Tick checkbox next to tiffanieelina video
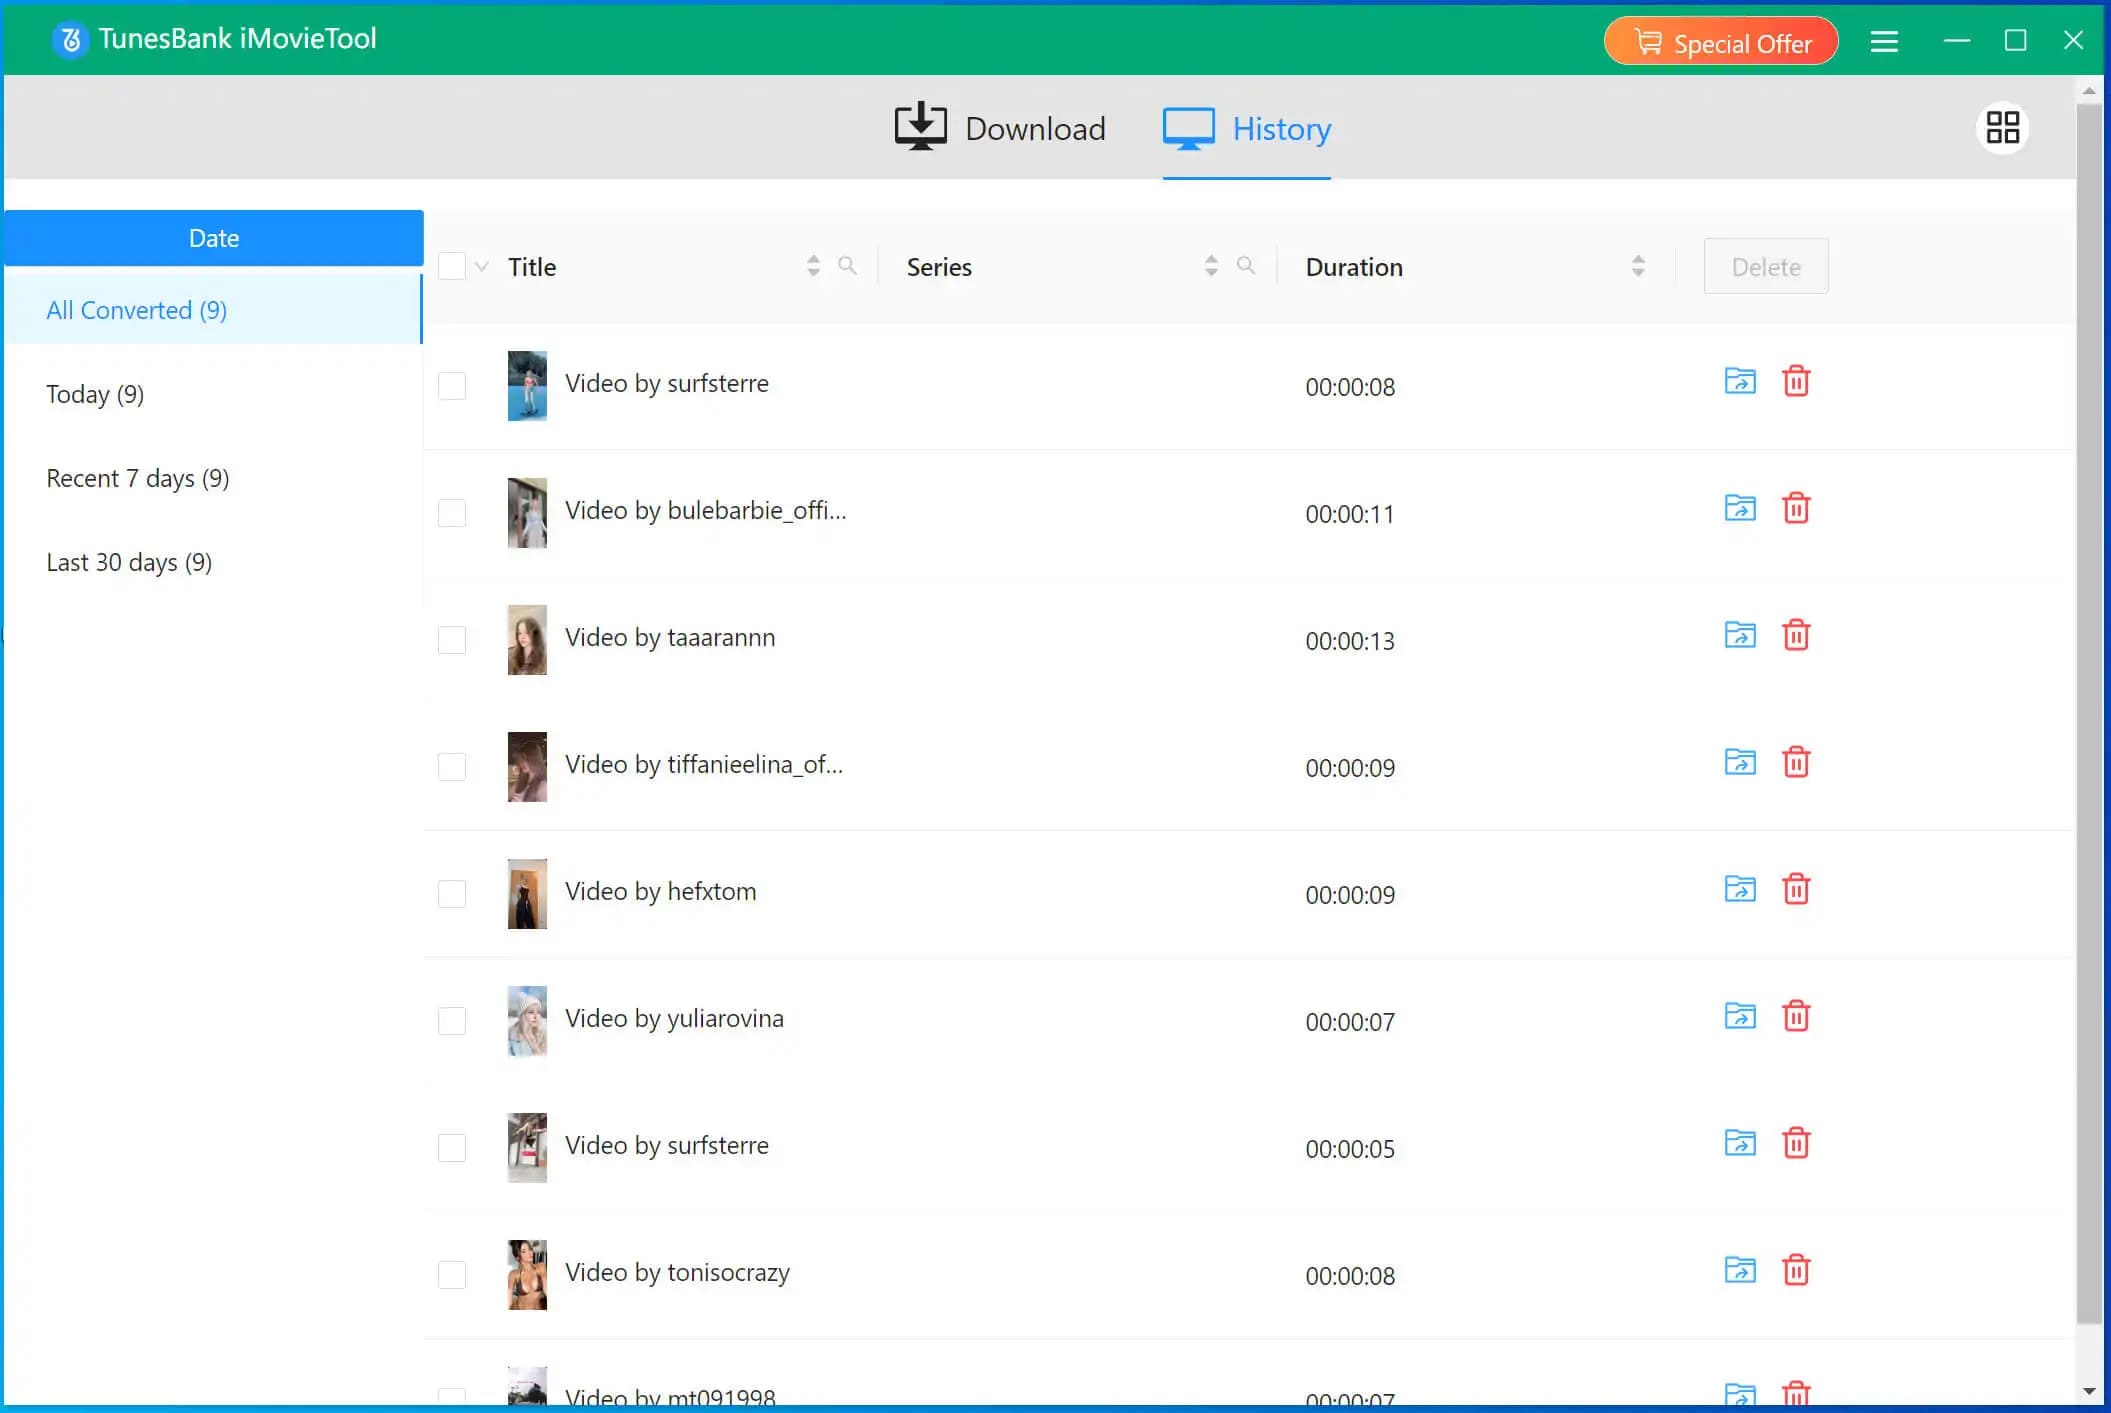The width and height of the screenshot is (2111, 1413). click(x=452, y=767)
